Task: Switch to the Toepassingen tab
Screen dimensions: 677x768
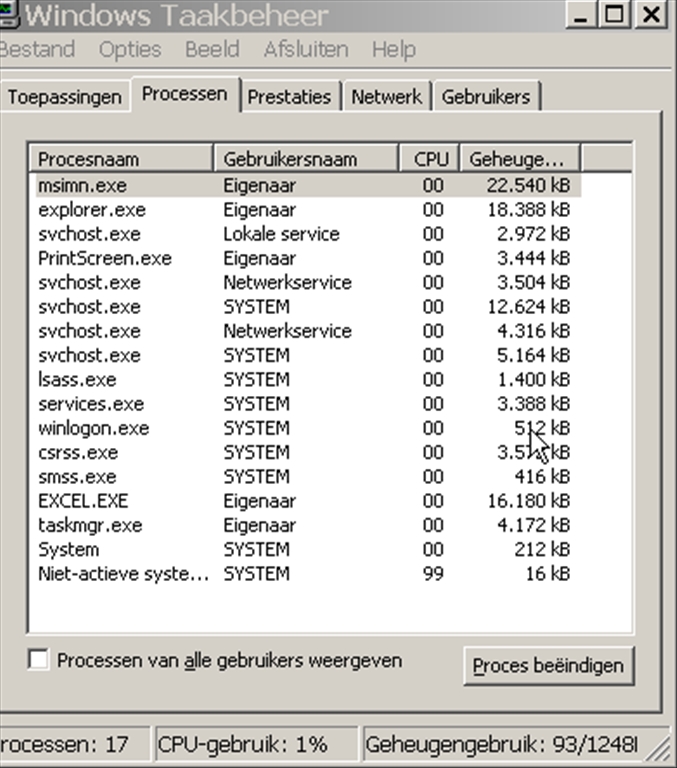Action: click(x=65, y=97)
